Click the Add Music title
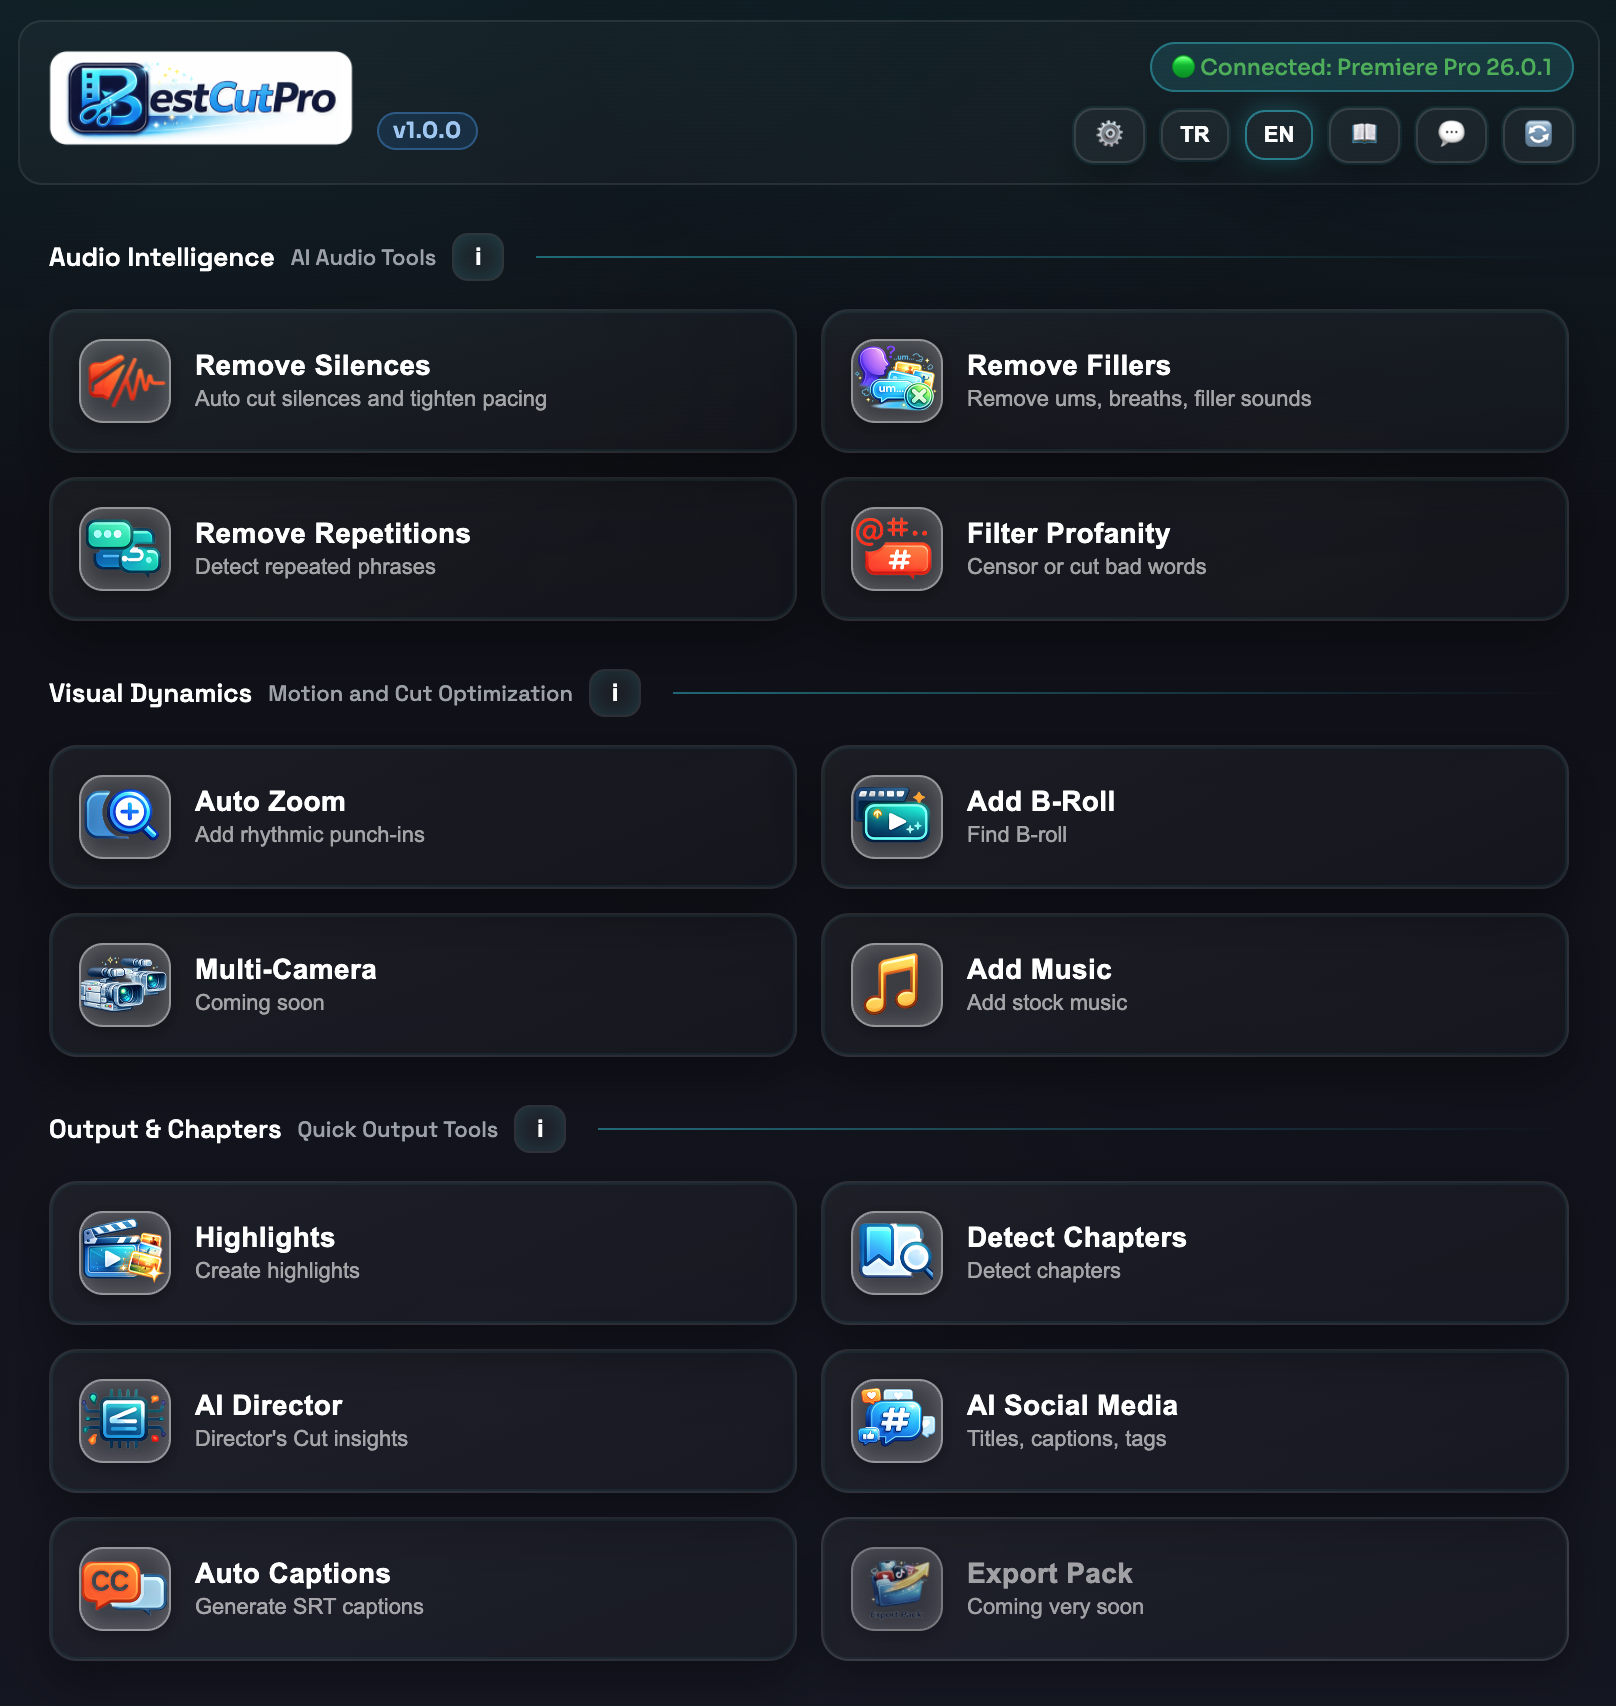The height and width of the screenshot is (1706, 1616). (1039, 969)
